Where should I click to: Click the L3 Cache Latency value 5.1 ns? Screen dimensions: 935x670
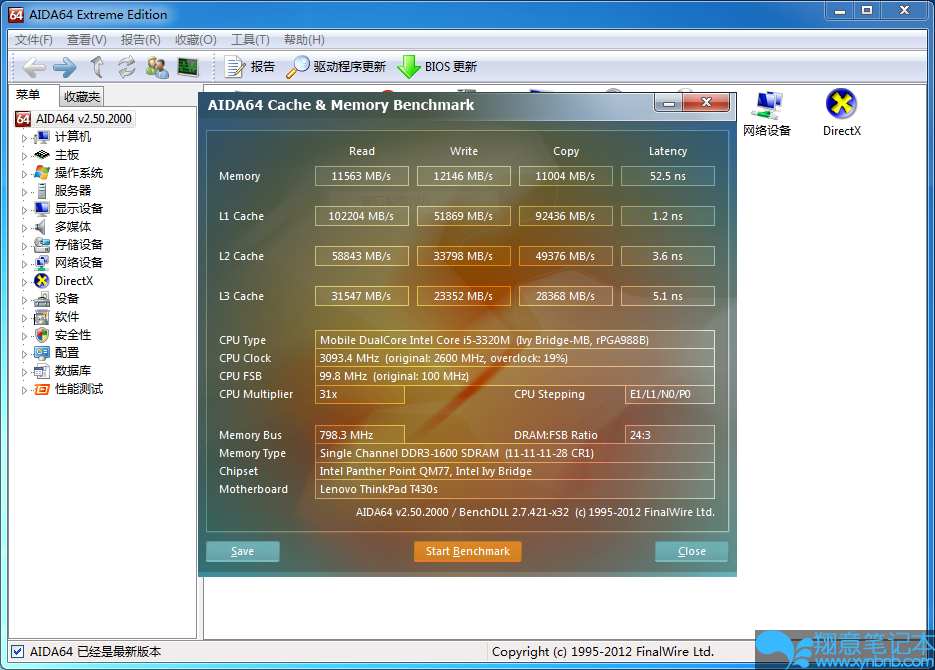tap(667, 296)
